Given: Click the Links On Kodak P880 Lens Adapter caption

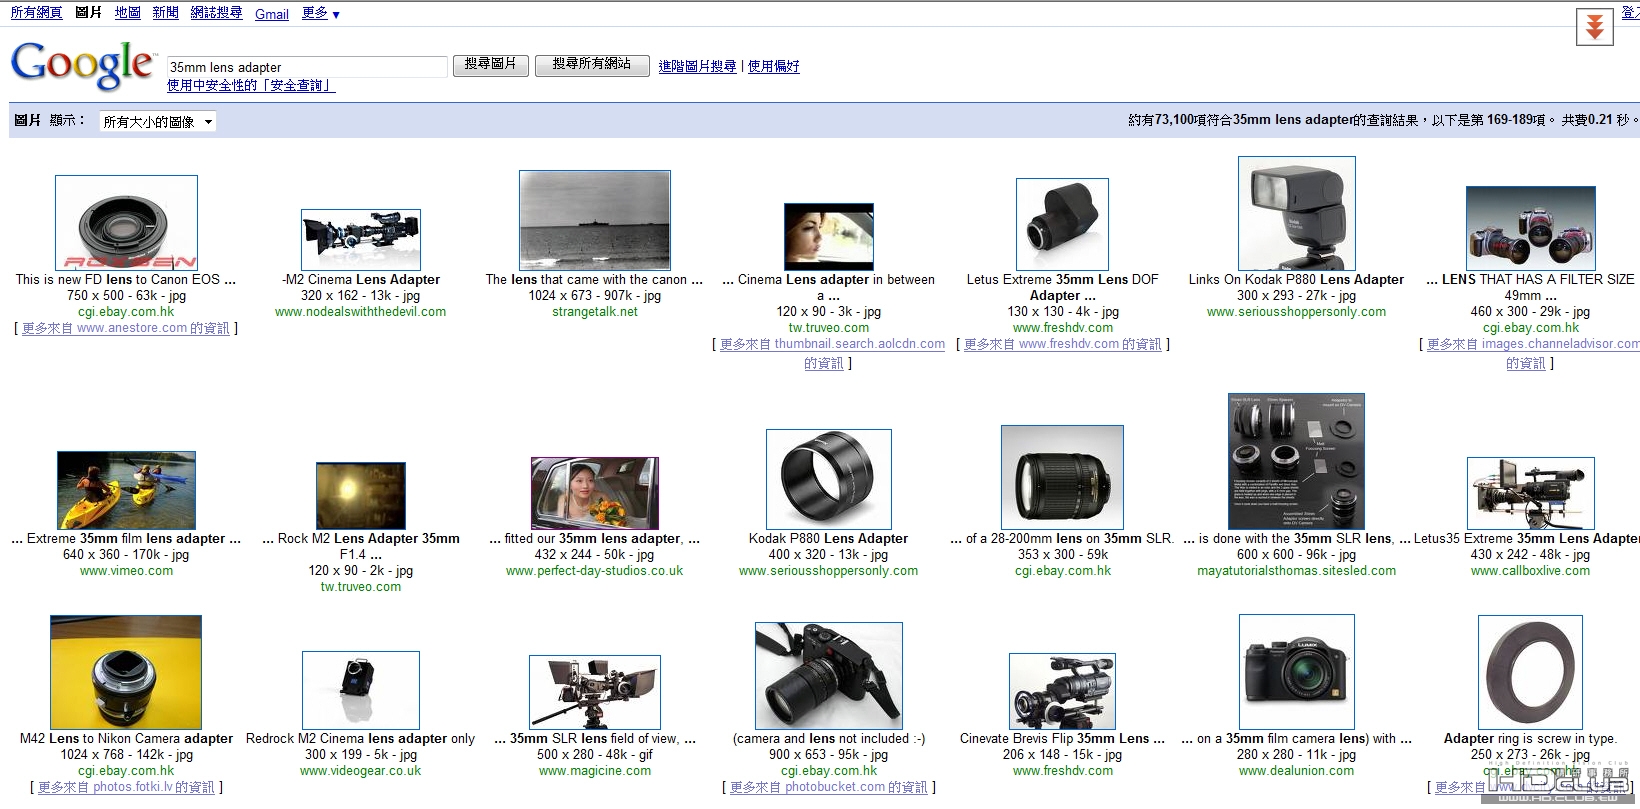Looking at the screenshot, I should (1297, 280).
